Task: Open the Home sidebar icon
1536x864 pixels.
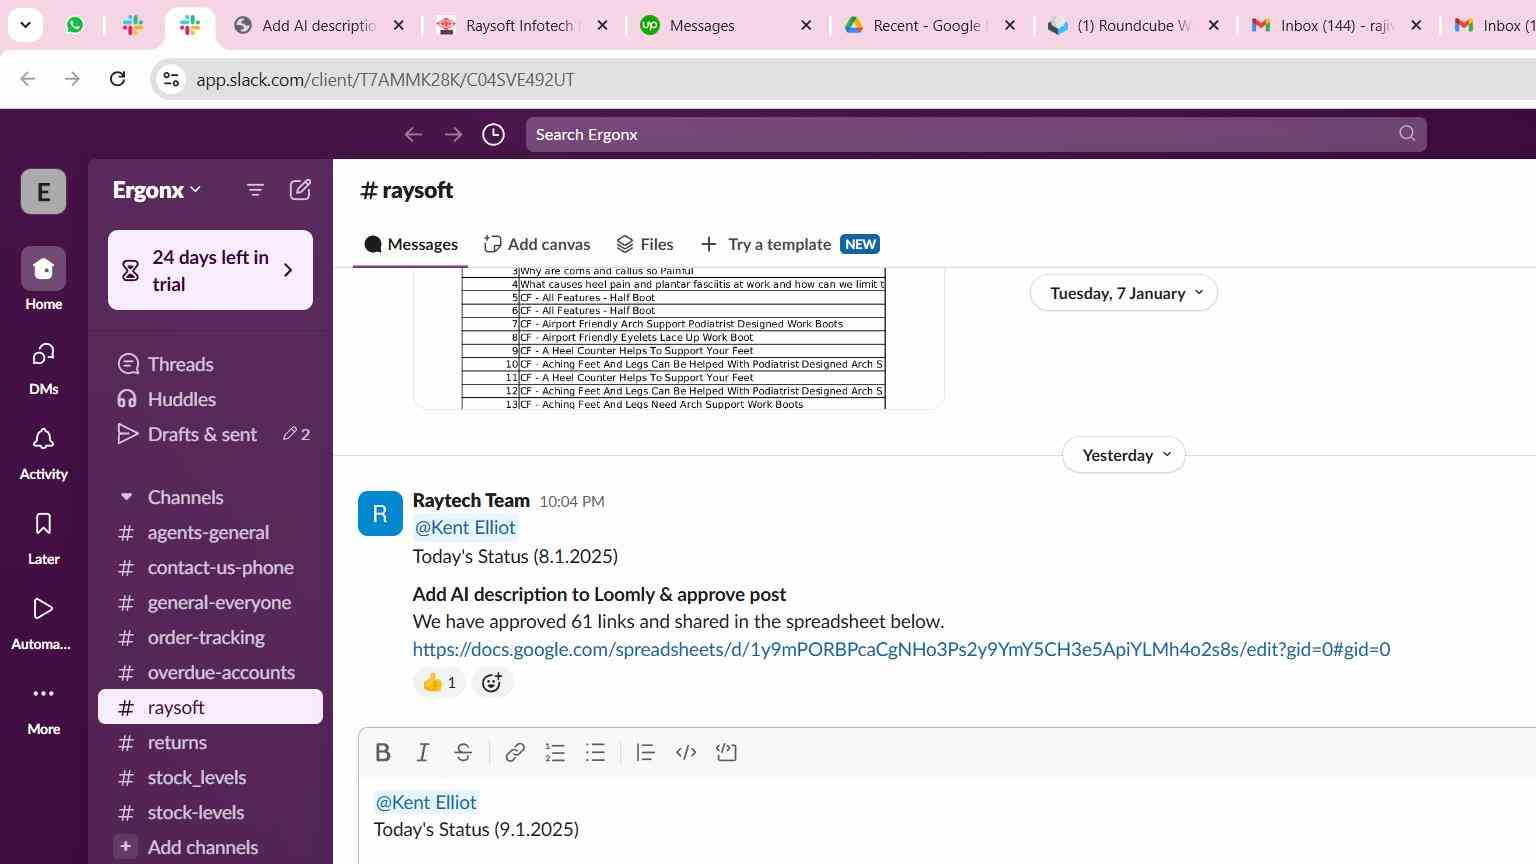Action: [x=43, y=269]
